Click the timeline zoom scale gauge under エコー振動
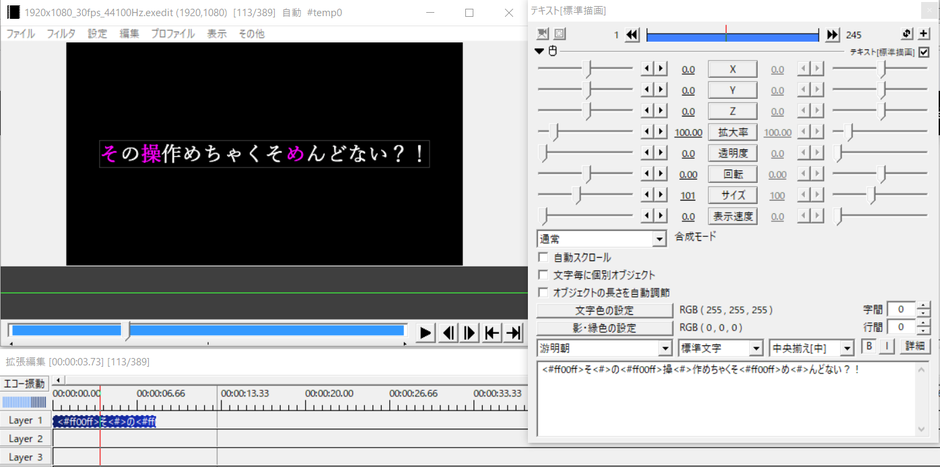940x467 pixels. pyautogui.click(x=24, y=402)
